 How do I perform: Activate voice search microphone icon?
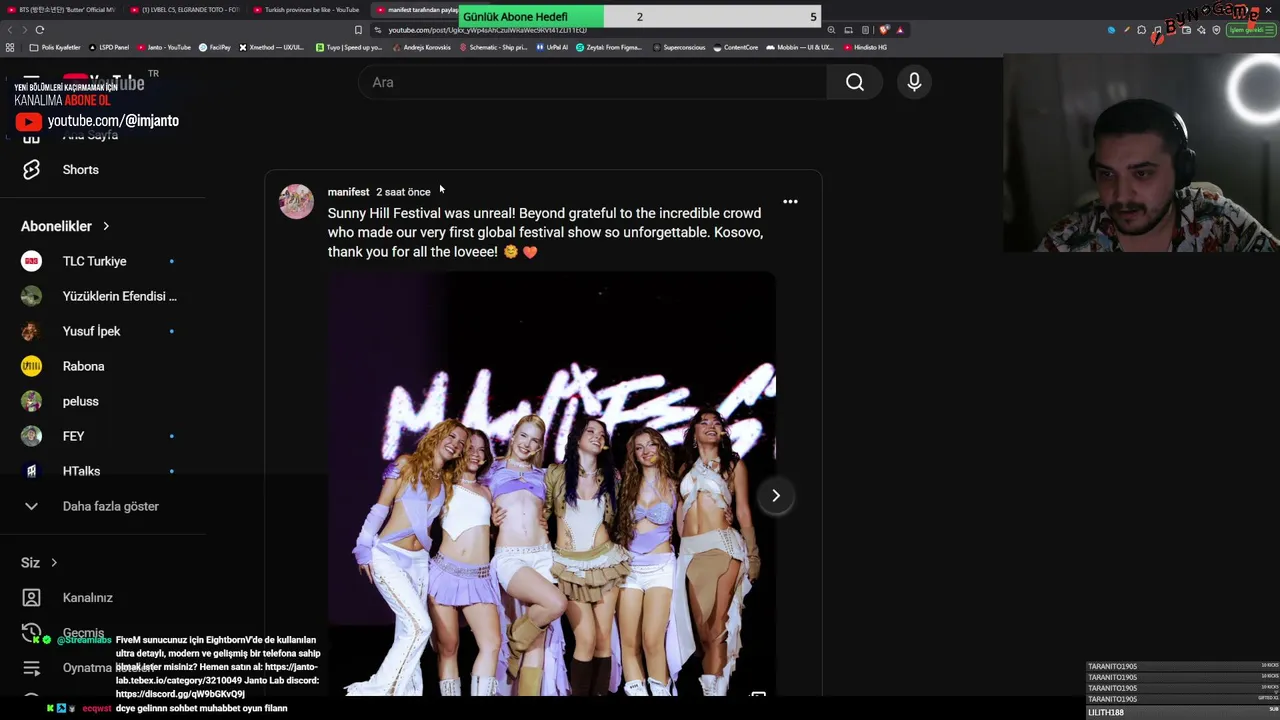[x=914, y=82]
